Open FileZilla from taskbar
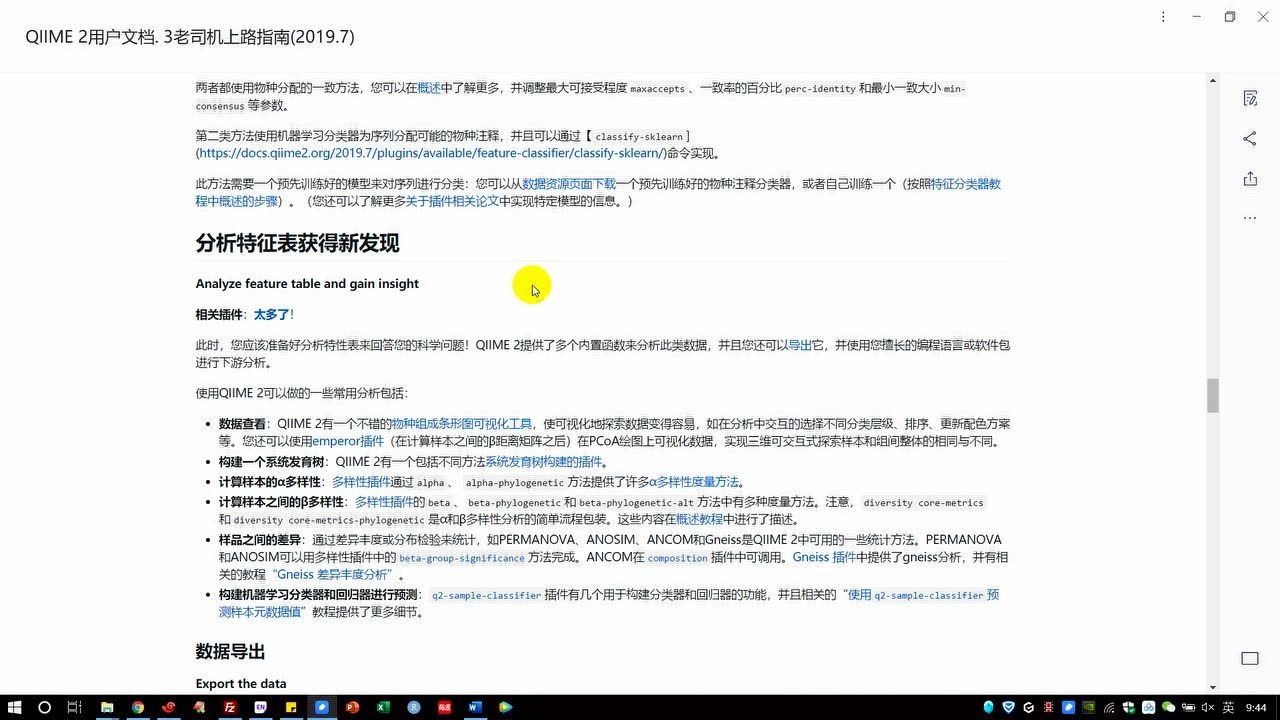This screenshot has width=1280, height=720. tap(230, 707)
